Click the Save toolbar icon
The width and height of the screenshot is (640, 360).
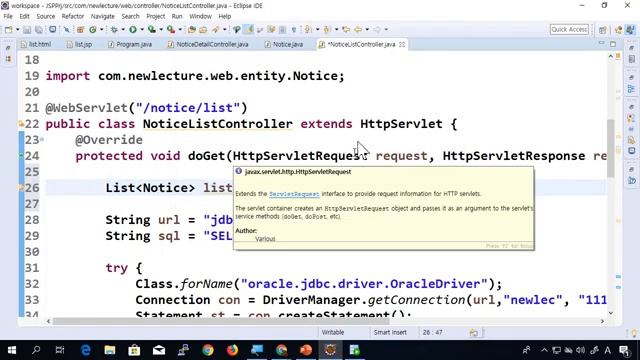[x=27, y=30]
